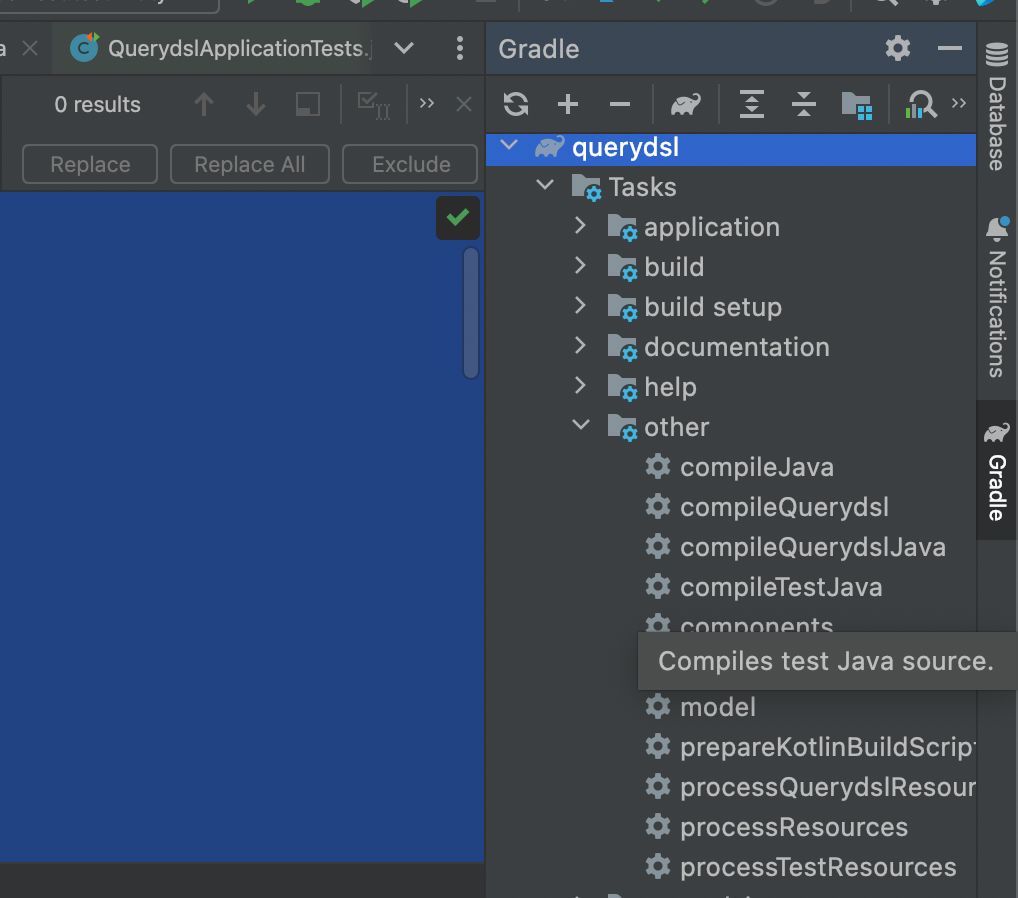The height and width of the screenshot is (898, 1018).
Task: Open Gradle panel settings gear
Action: coord(898,49)
